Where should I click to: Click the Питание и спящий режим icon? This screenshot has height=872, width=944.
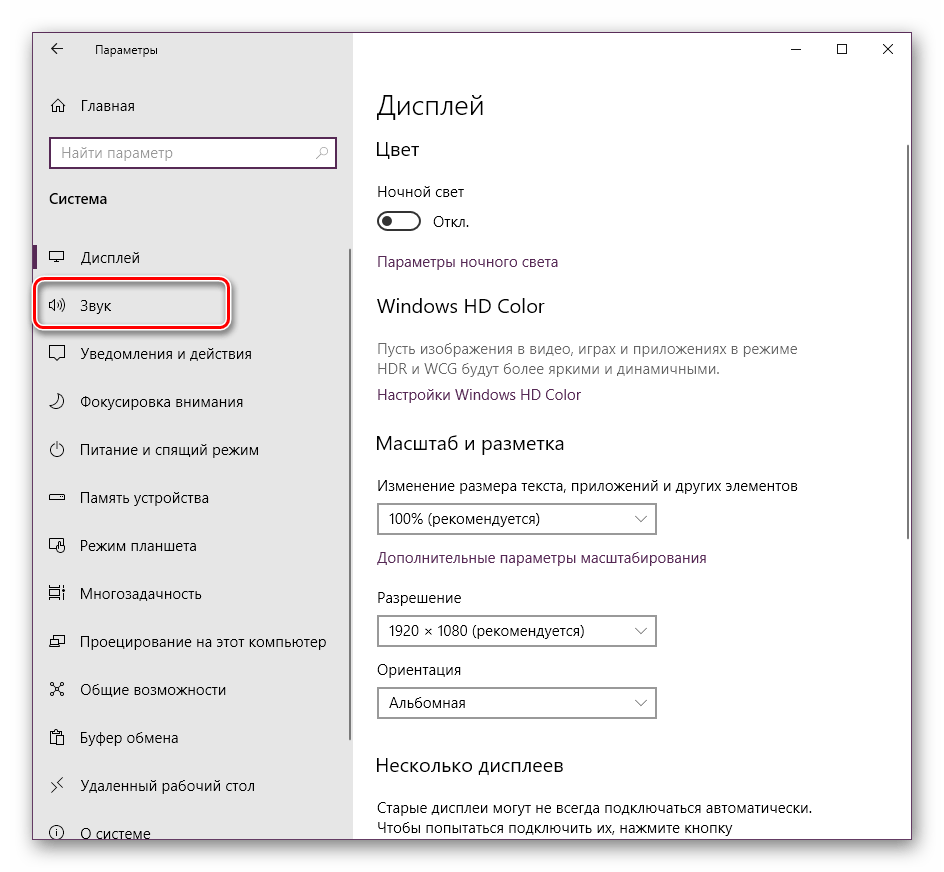tap(57, 450)
